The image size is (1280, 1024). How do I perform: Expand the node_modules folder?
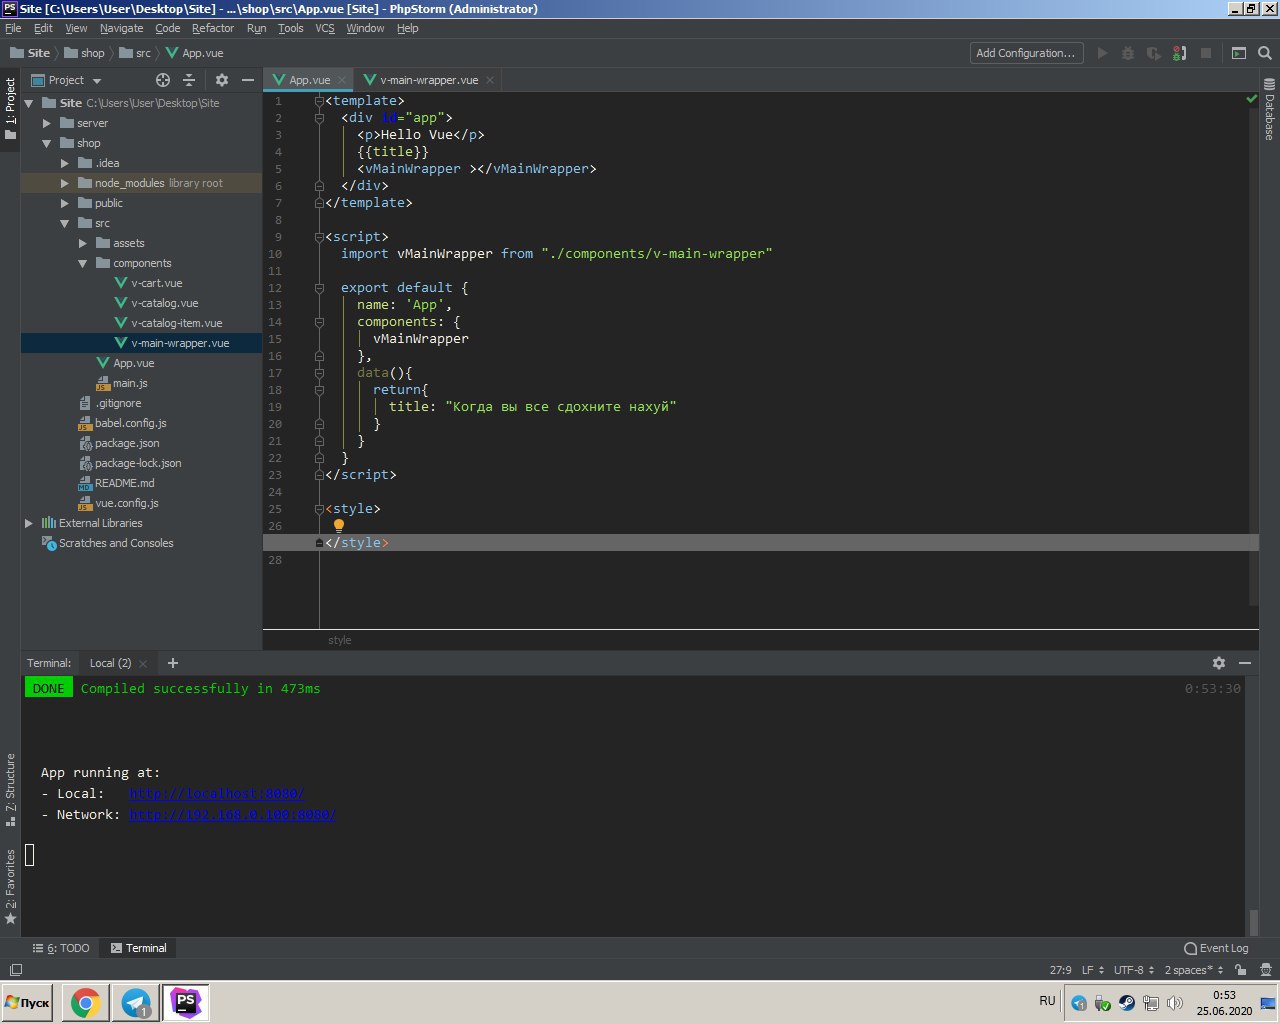click(x=65, y=183)
